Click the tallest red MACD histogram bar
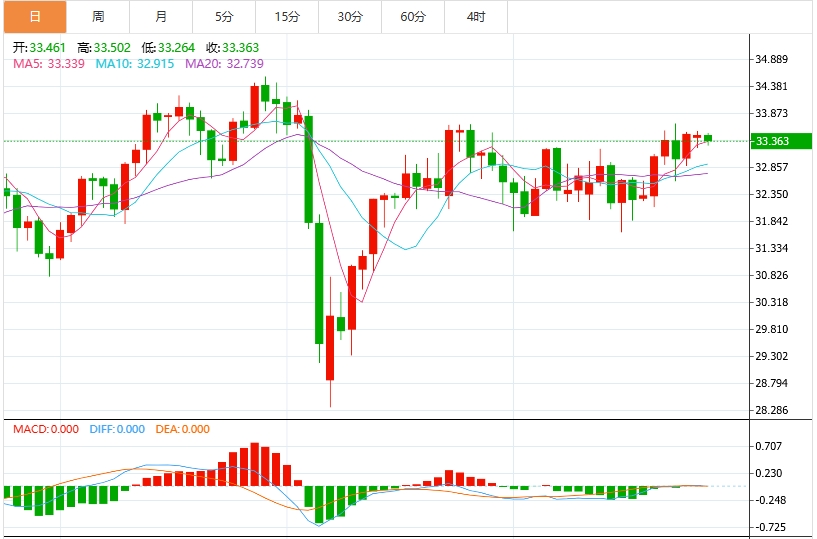 coord(255,464)
